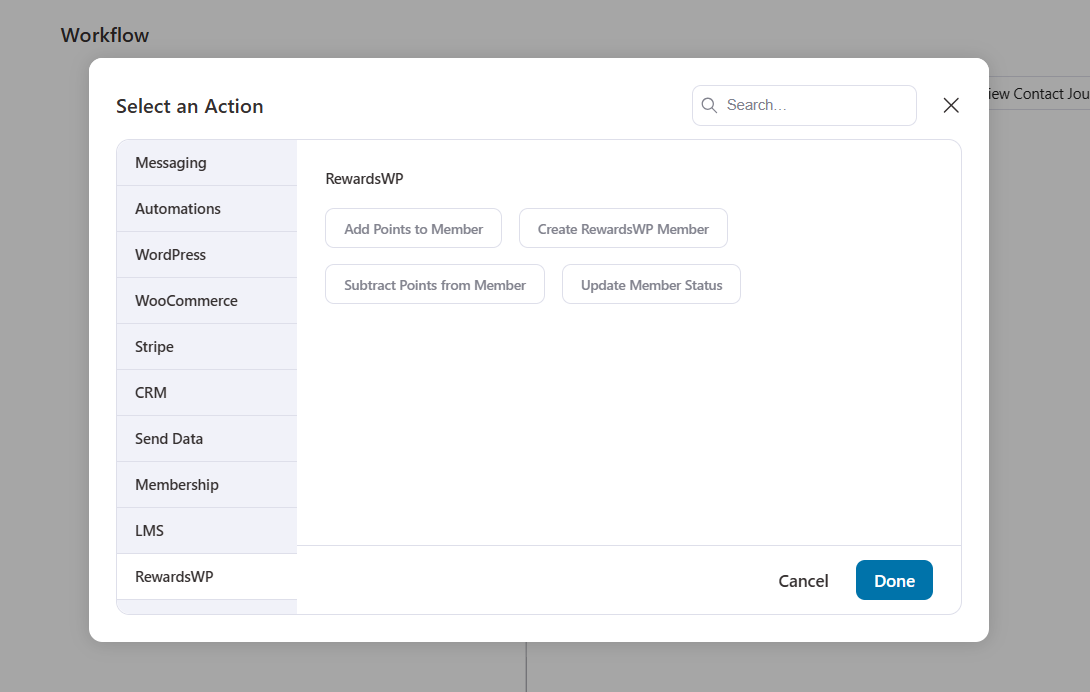Choose the Update Member Status action
The height and width of the screenshot is (692, 1090).
[x=651, y=284]
